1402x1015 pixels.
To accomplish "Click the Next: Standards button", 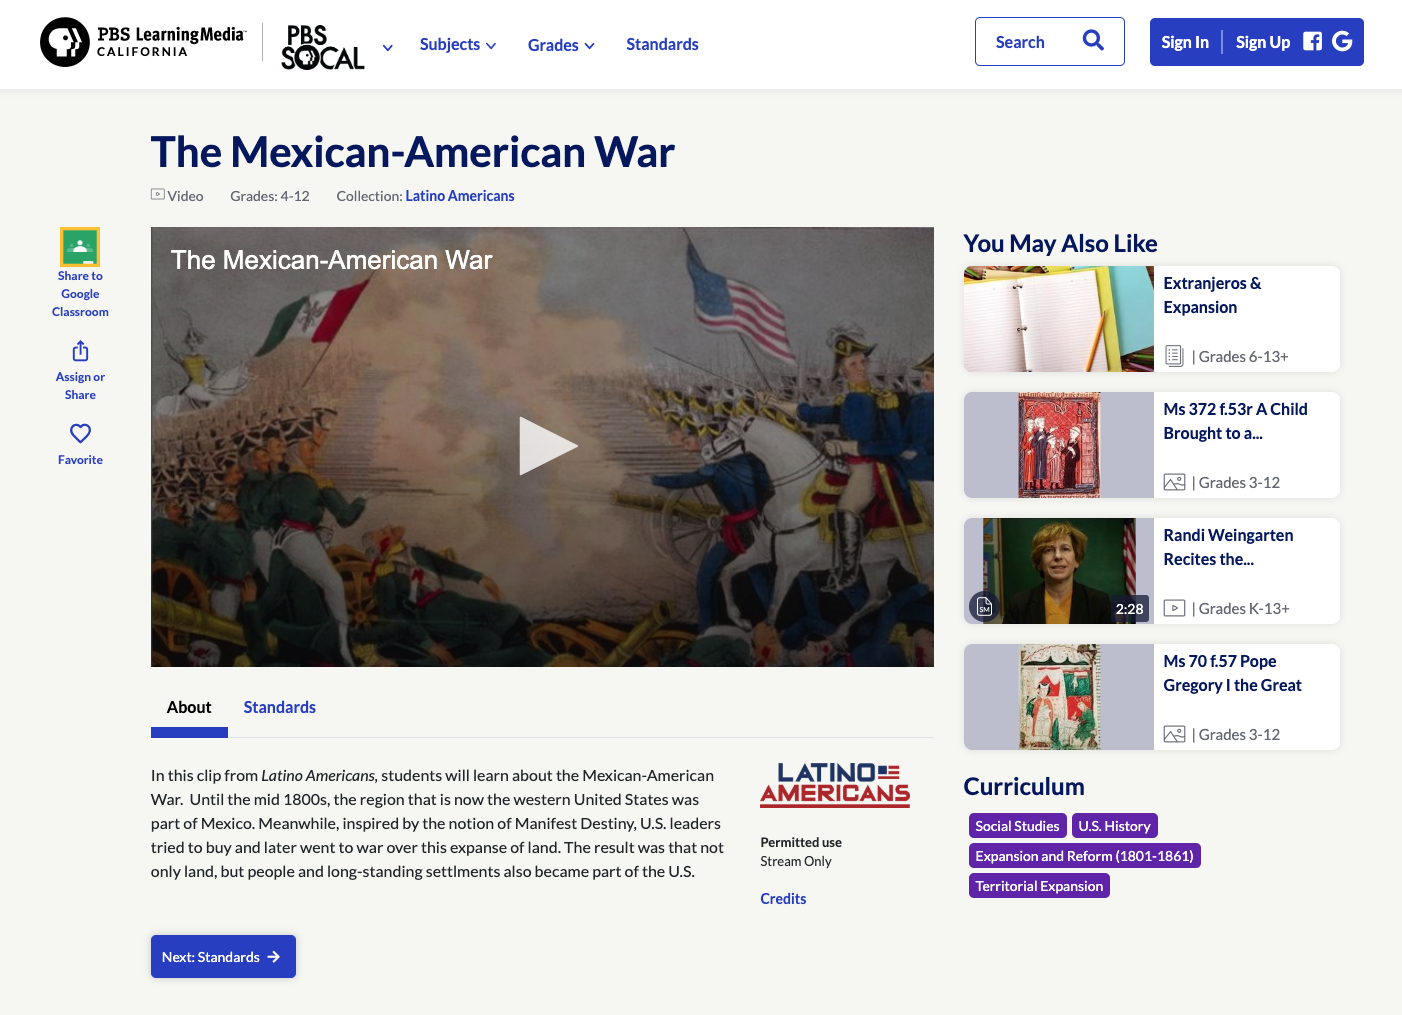I will point(222,956).
